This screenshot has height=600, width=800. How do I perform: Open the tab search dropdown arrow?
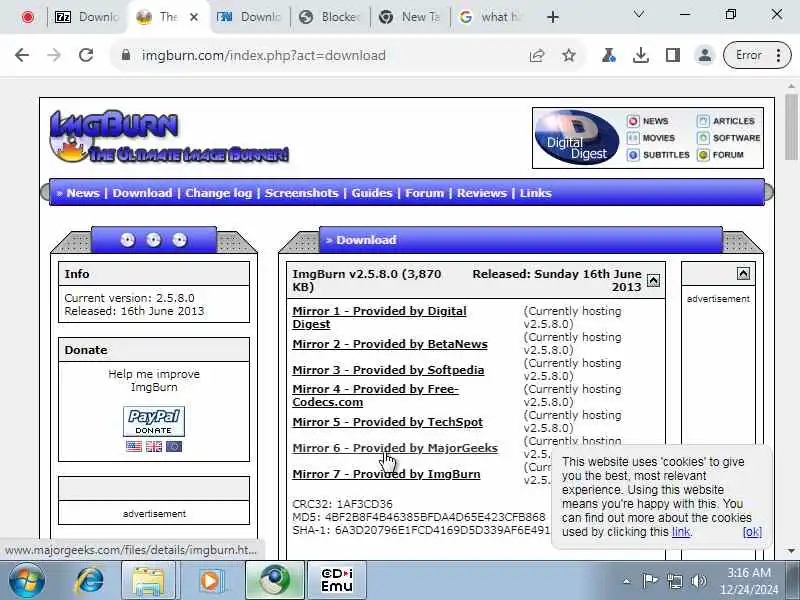pos(638,14)
